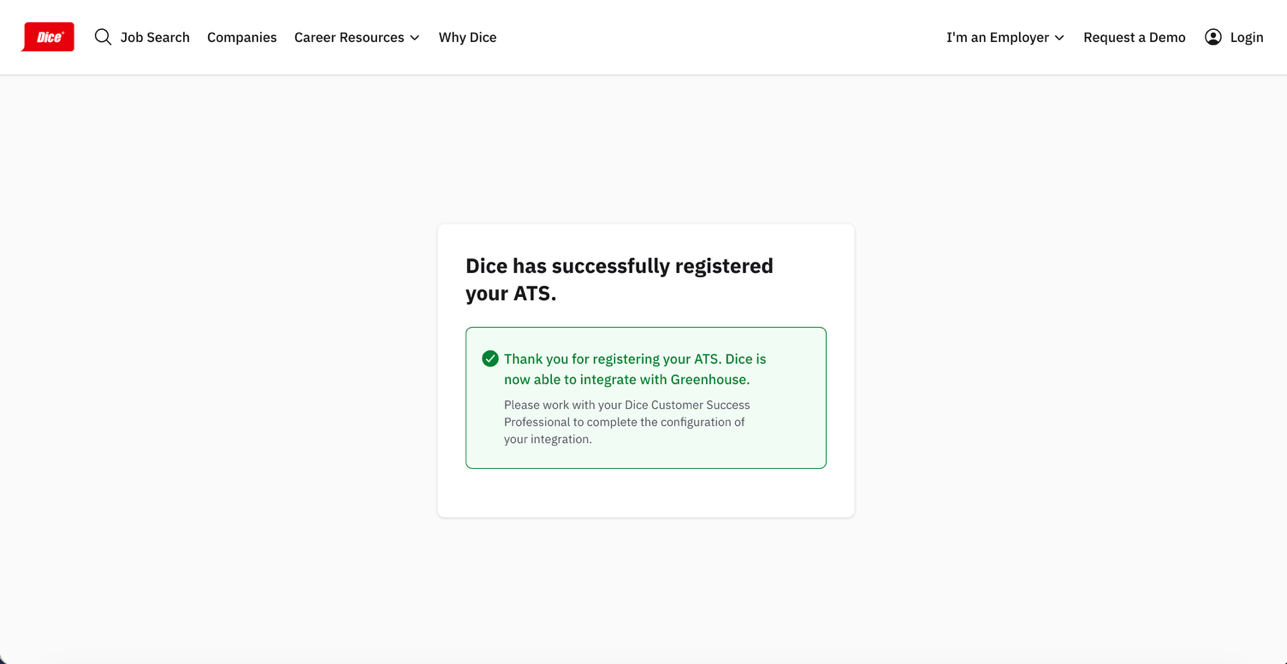Click 'your ATS.' on the heading's second line
This screenshot has height=664, width=1287.
click(x=511, y=293)
